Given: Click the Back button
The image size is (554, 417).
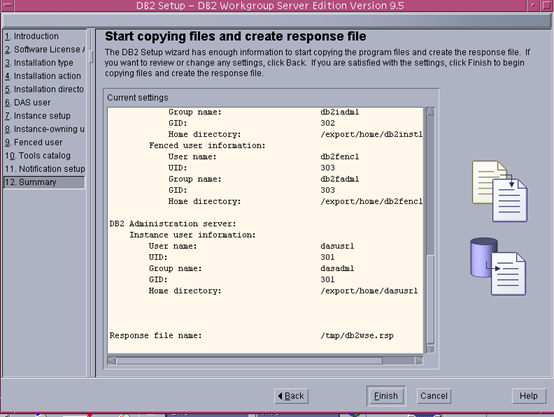Looking at the screenshot, I should (x=291, y=396).
